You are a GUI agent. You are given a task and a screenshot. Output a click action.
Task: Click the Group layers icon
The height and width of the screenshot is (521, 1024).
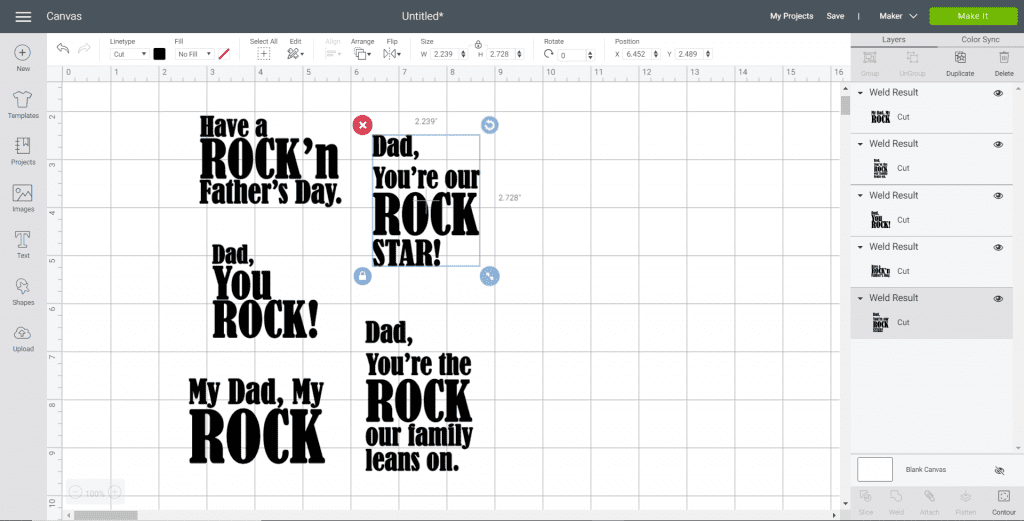(870, 64)
